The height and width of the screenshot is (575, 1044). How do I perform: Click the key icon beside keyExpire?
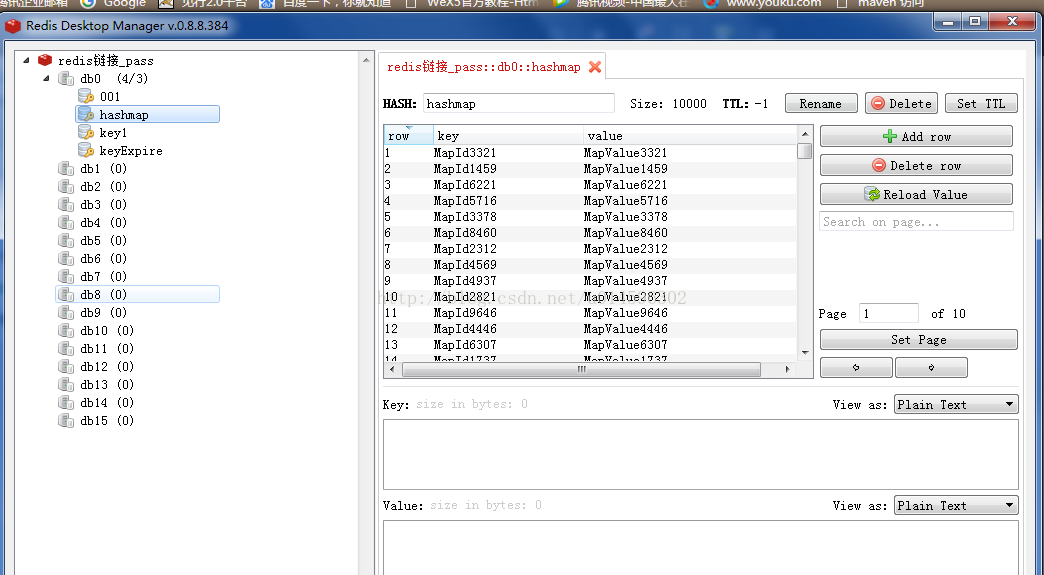point(86,150)
